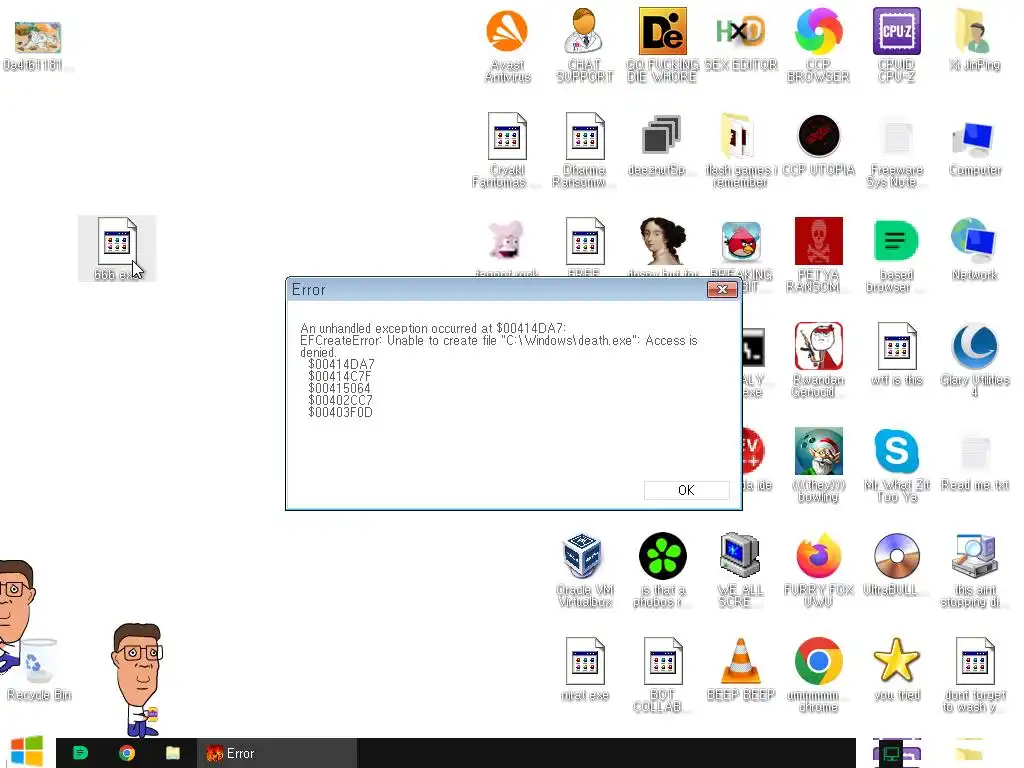The height and width of the screenshot is (768, 1024).
Task: Open the Network desktop icon
Action: pyautogui.click(x=974, y=250)
